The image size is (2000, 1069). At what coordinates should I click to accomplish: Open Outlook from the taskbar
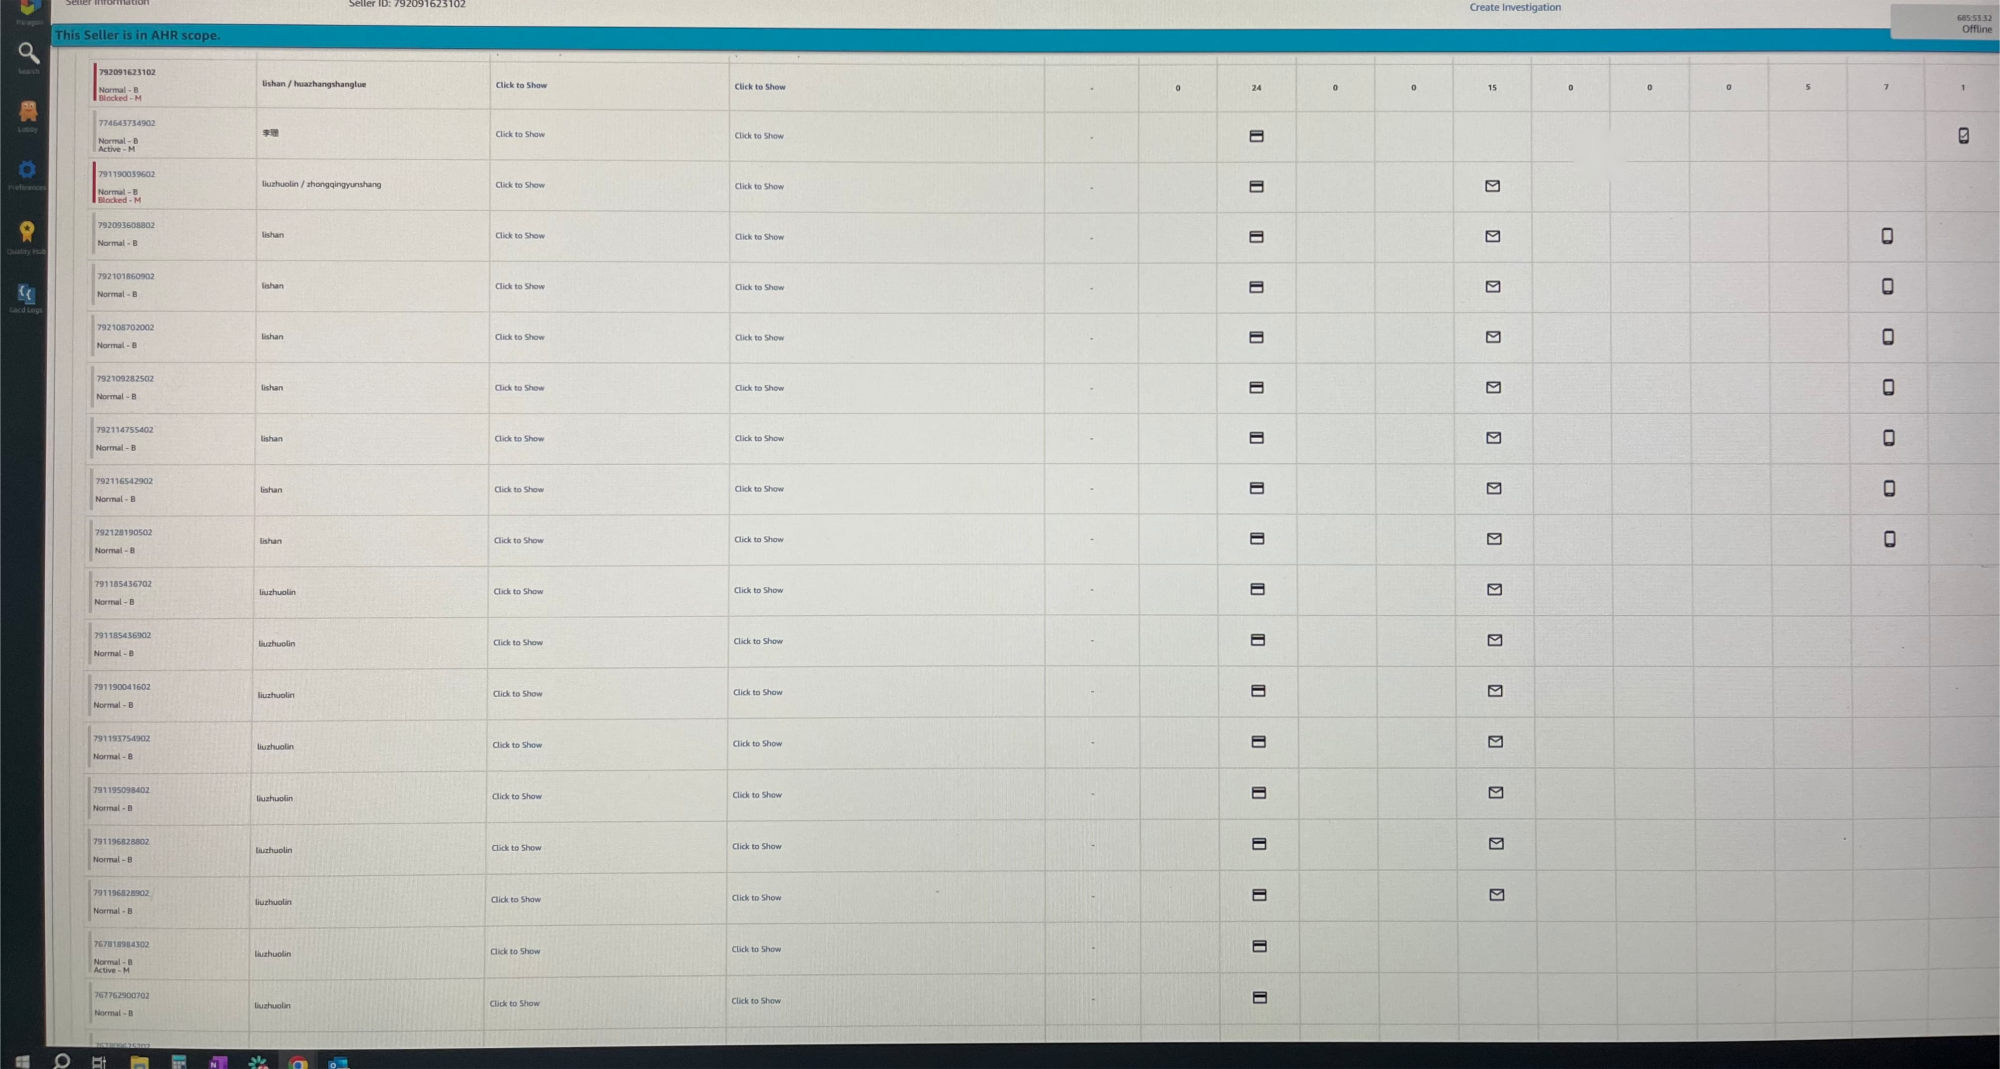[x=338, y=1062]
